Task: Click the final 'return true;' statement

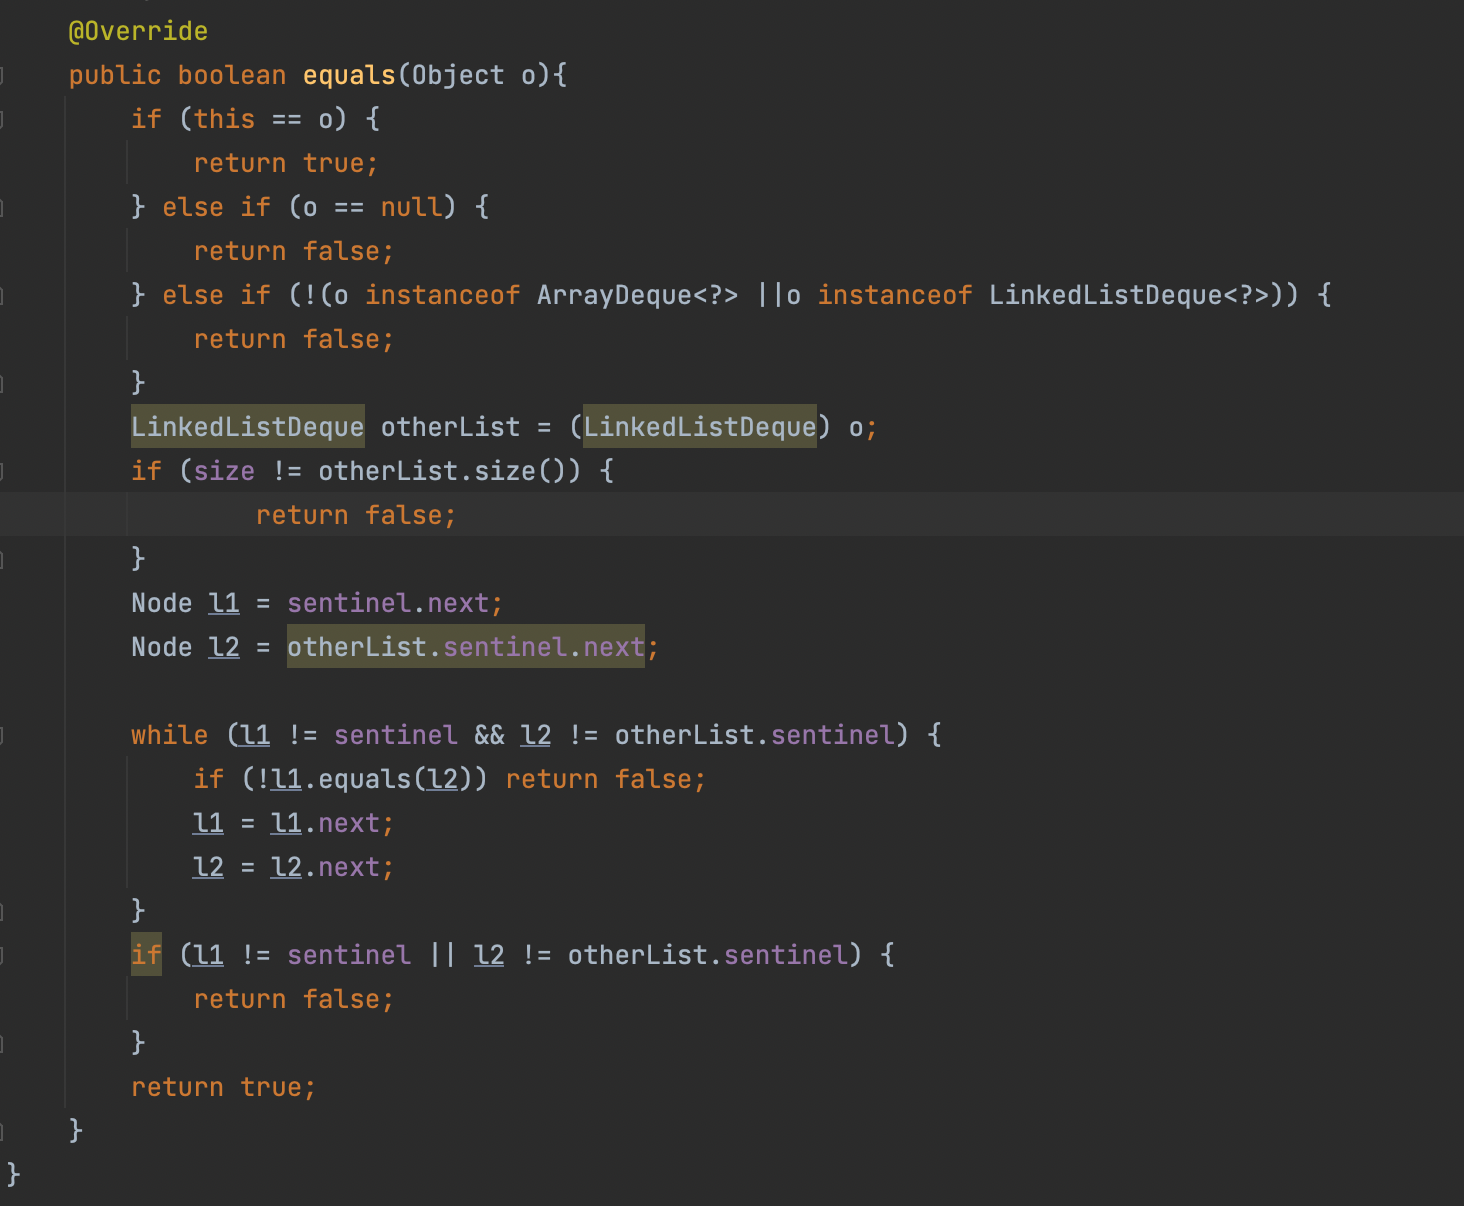Action: 223,1088
